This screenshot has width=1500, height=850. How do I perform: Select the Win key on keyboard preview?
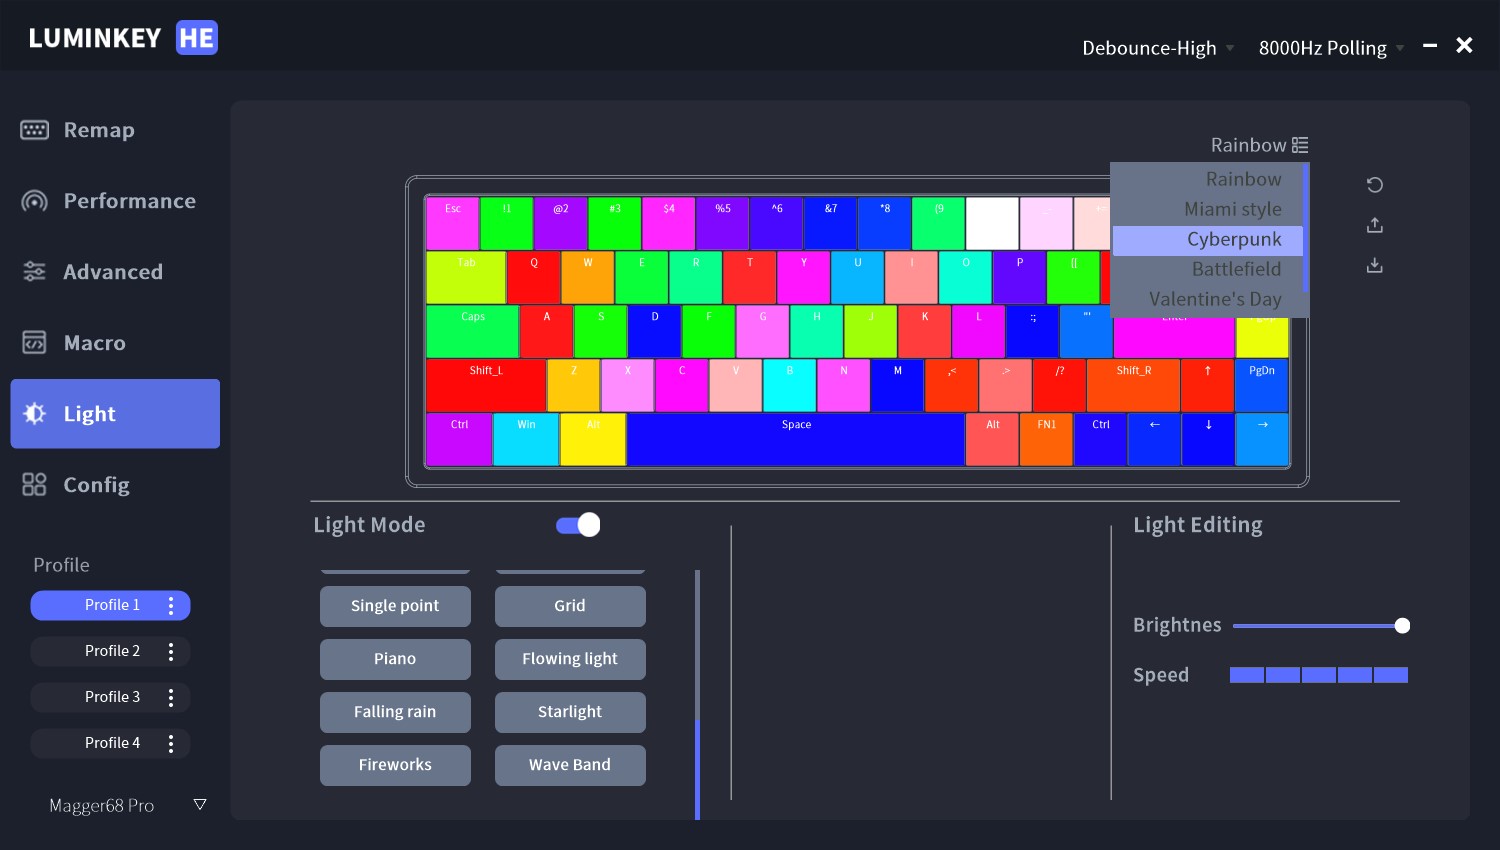pyautogui.click(x=526, y=439)
